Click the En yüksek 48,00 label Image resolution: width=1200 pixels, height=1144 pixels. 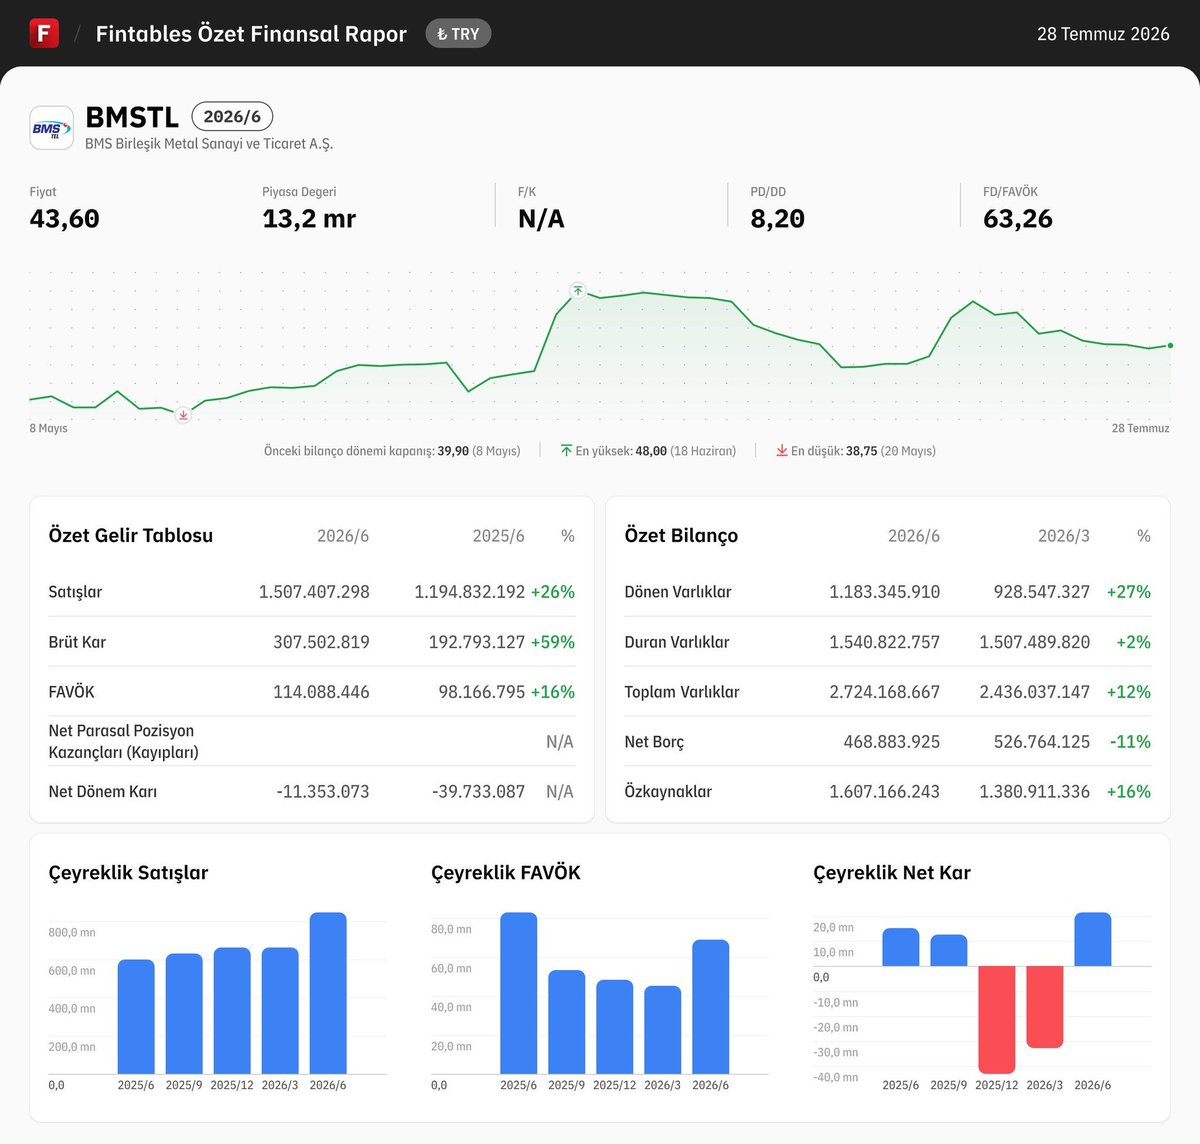point(655,451)
